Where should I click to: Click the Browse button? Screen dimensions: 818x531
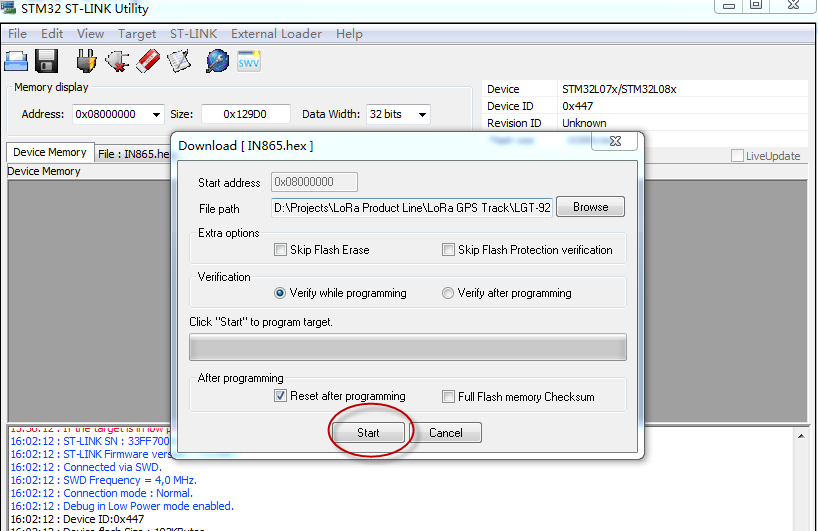click(591, 207)
